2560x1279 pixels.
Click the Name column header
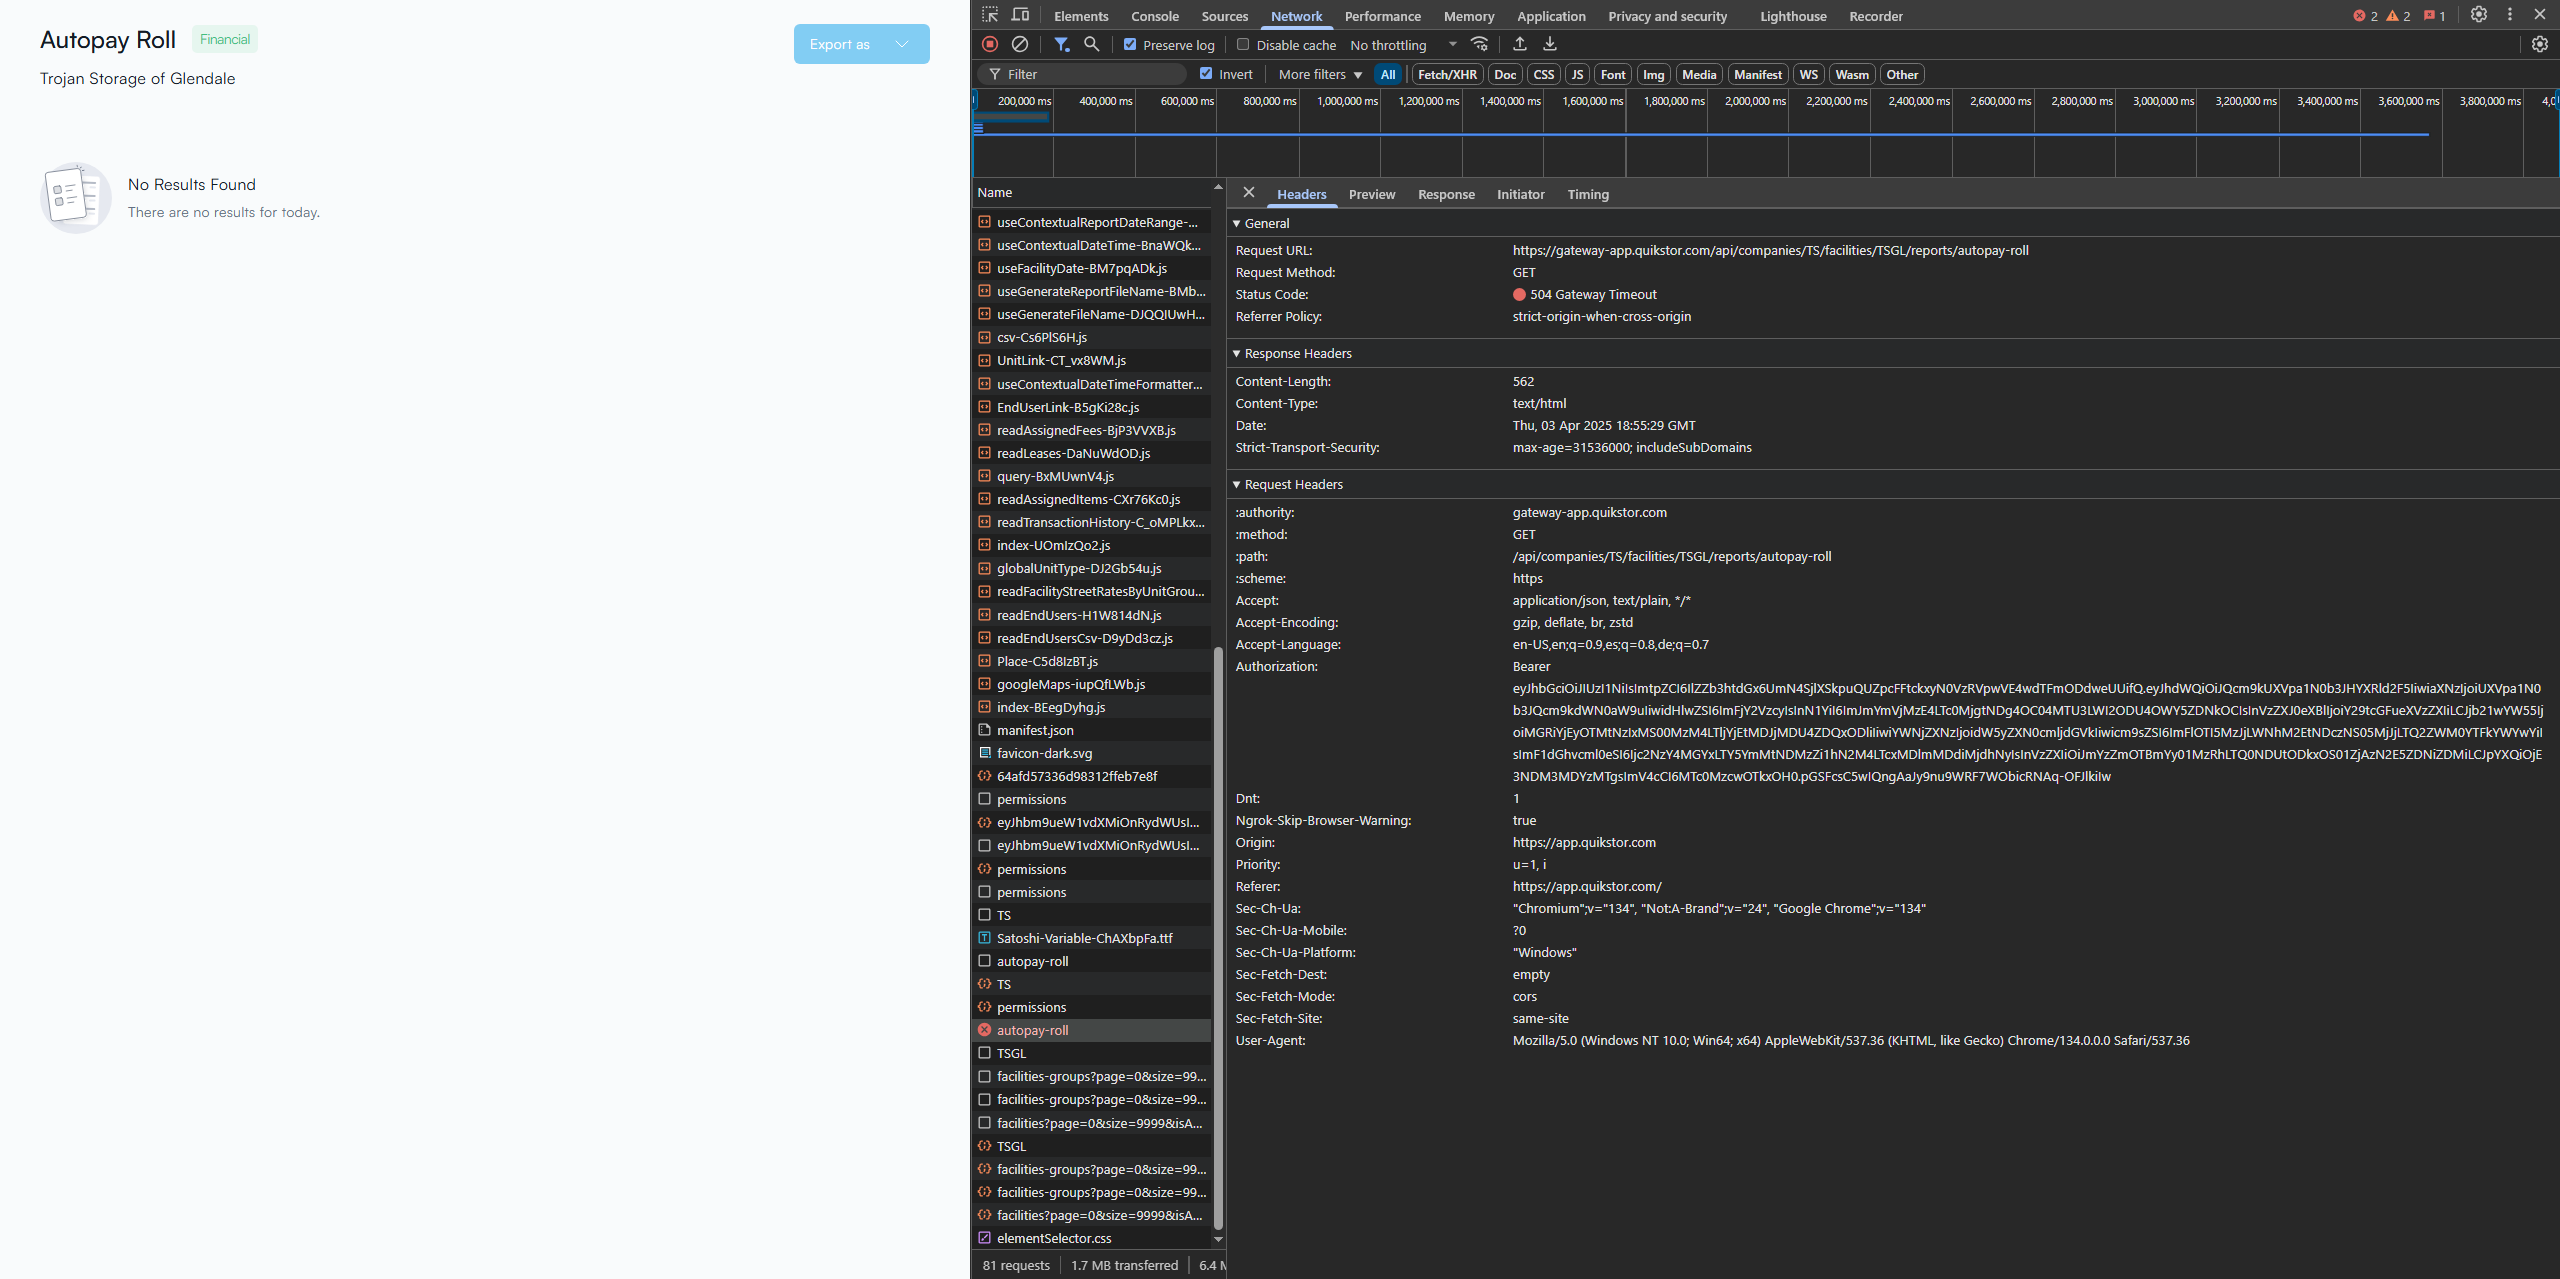tap(1092, 192)
